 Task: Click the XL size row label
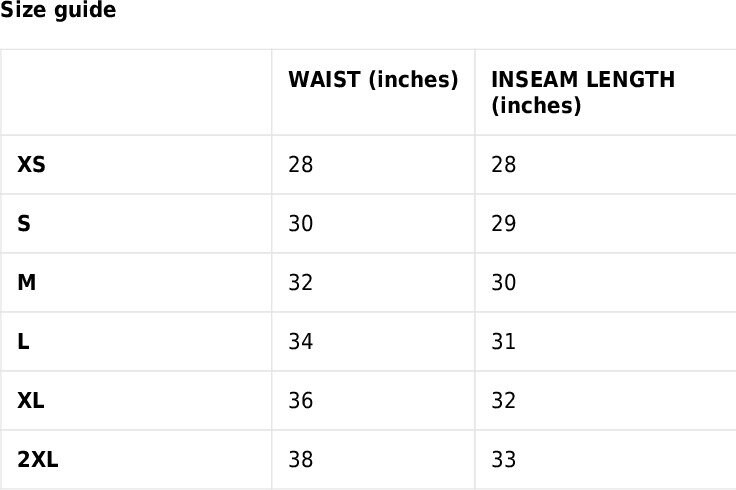(31, 401)
